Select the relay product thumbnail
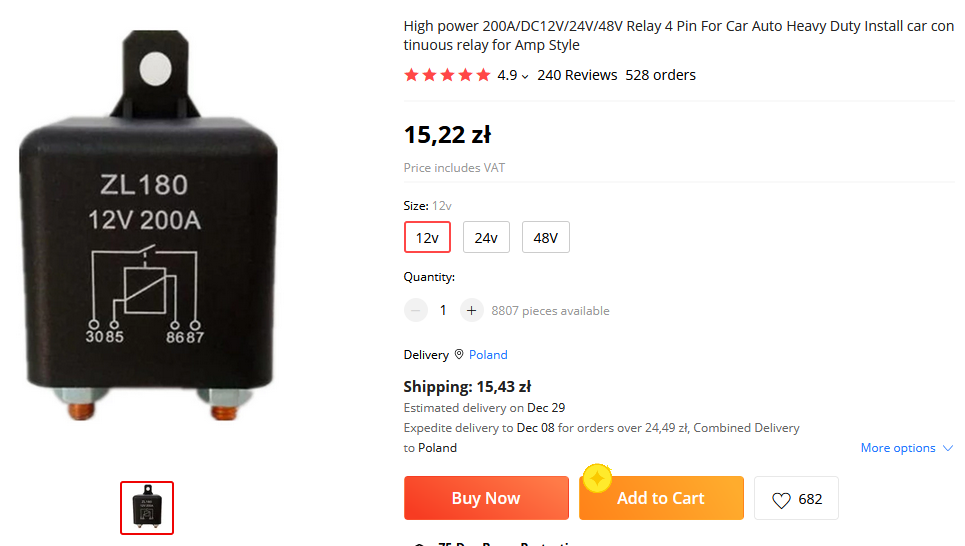Viewport: 965px width, 546px height. pyautogui.click(x=147, y=508)
